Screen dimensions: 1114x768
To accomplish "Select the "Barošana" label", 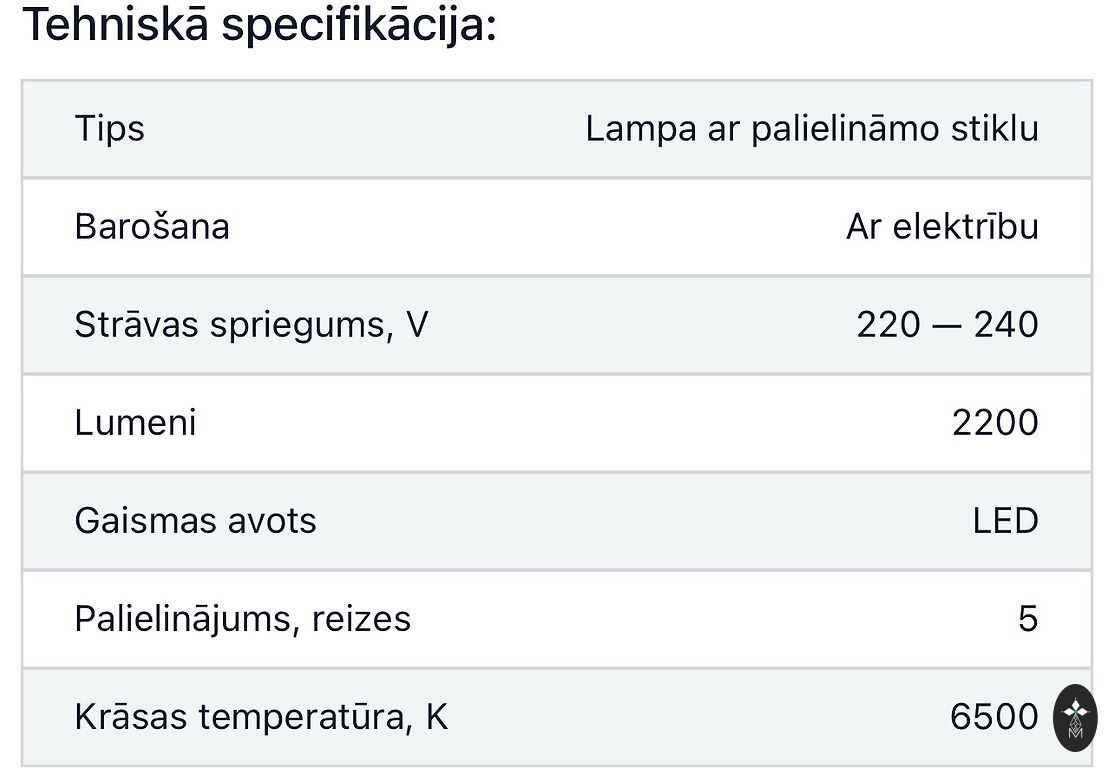I will pyautogui.click(x=152, y=227).
